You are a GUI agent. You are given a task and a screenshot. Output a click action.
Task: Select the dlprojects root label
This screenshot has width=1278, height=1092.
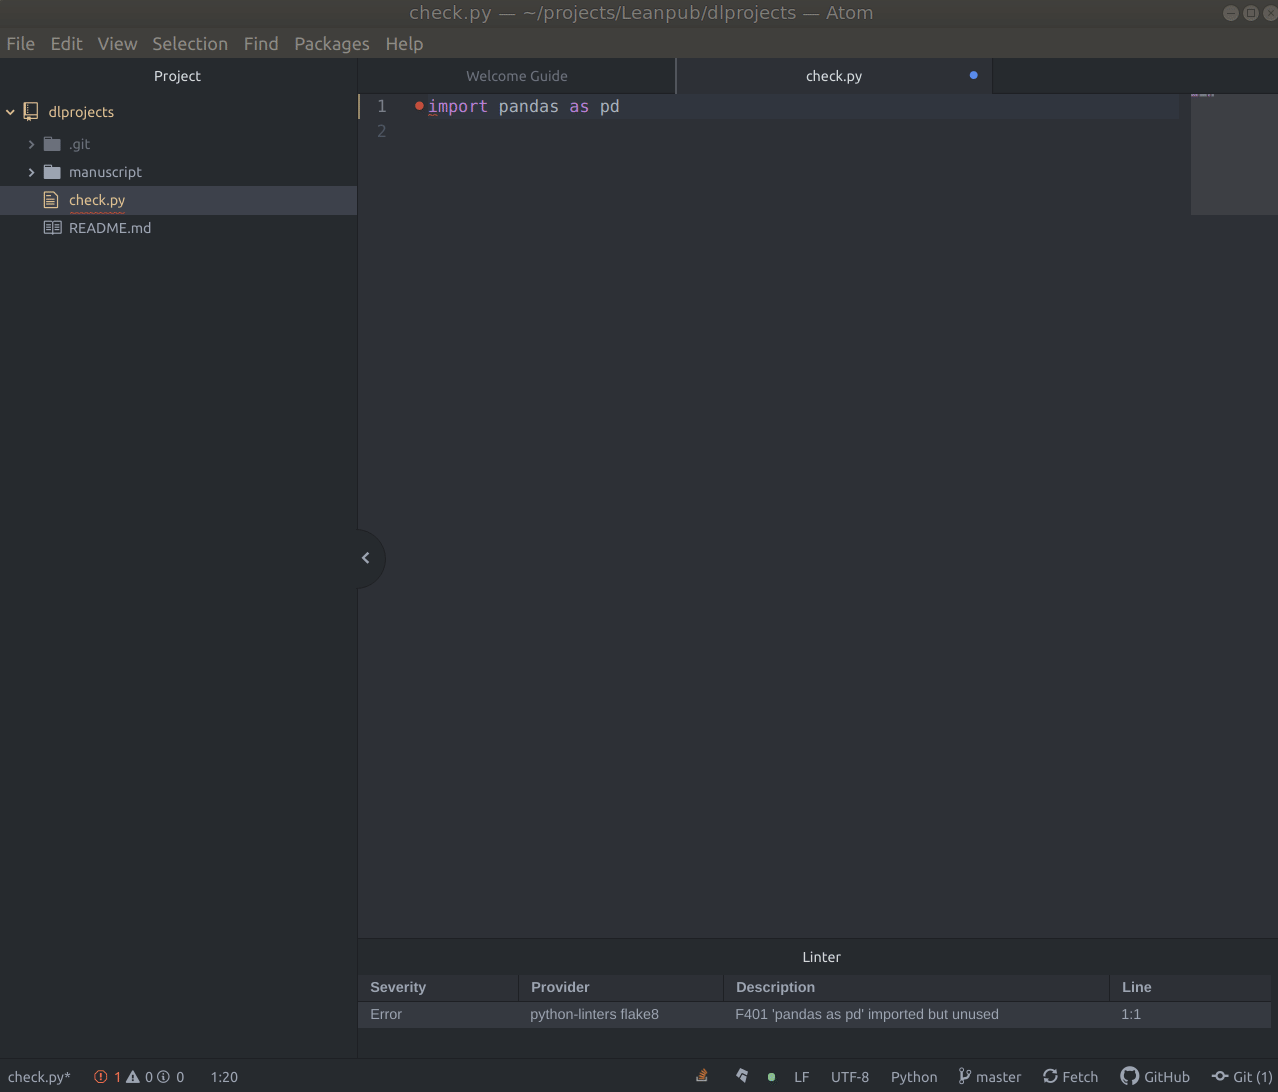pyautogui.click(x=81, y=112)
